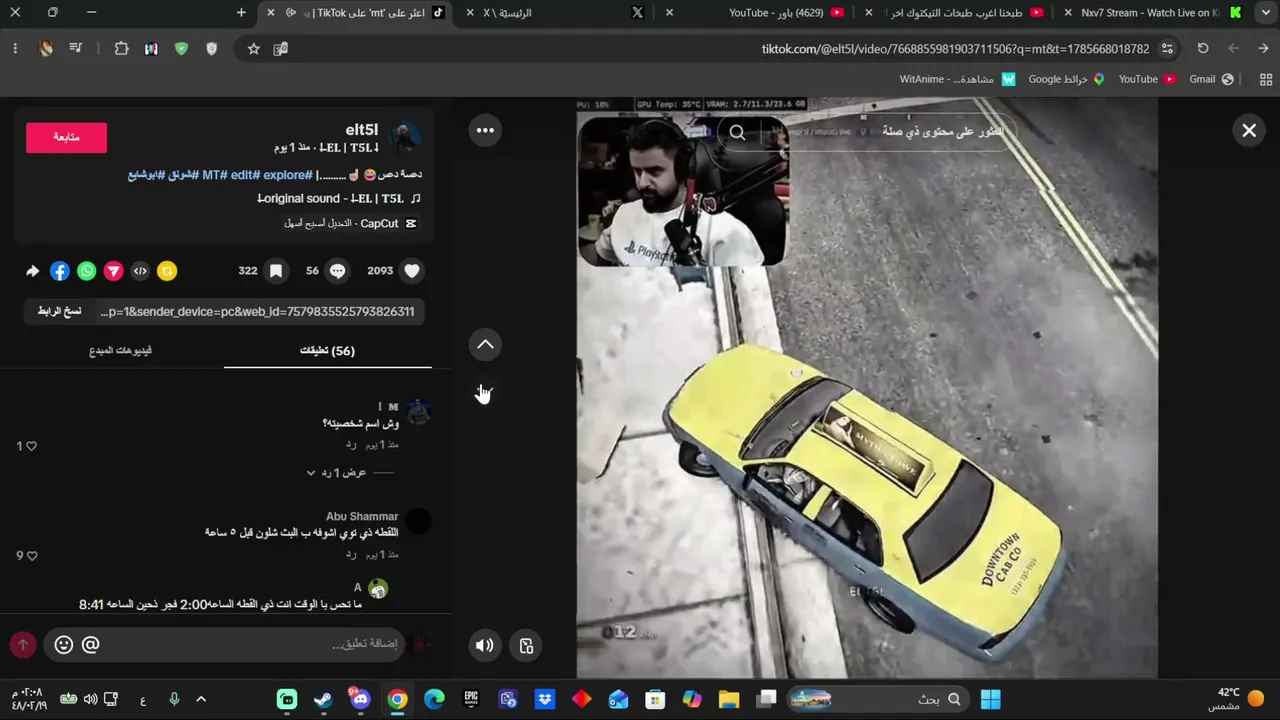
Task: Post the comment with the red arrow button
Action: tap(23, 645)
